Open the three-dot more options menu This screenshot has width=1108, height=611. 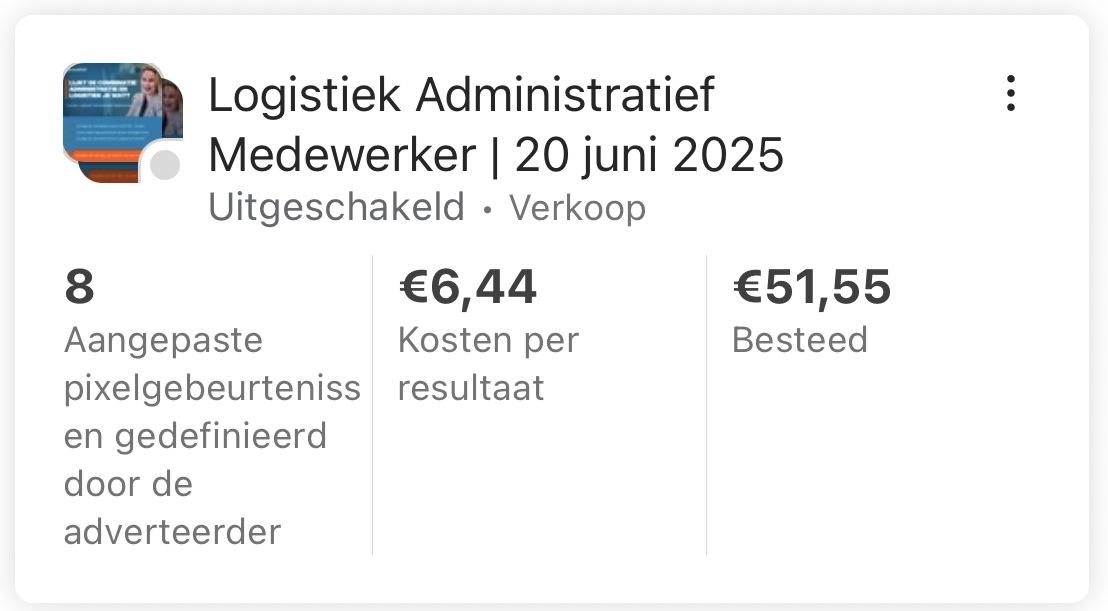click(1011, 93)
